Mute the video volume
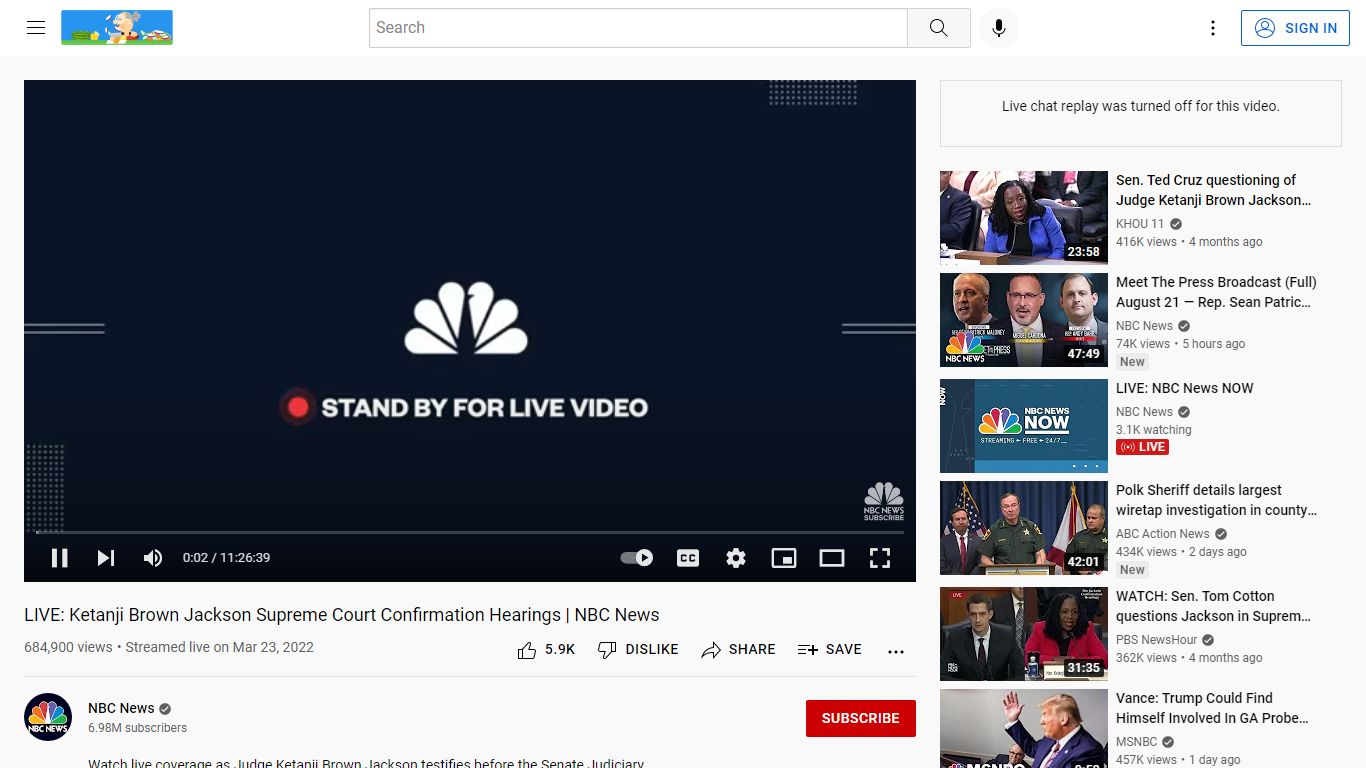 [x=153, y=558]
